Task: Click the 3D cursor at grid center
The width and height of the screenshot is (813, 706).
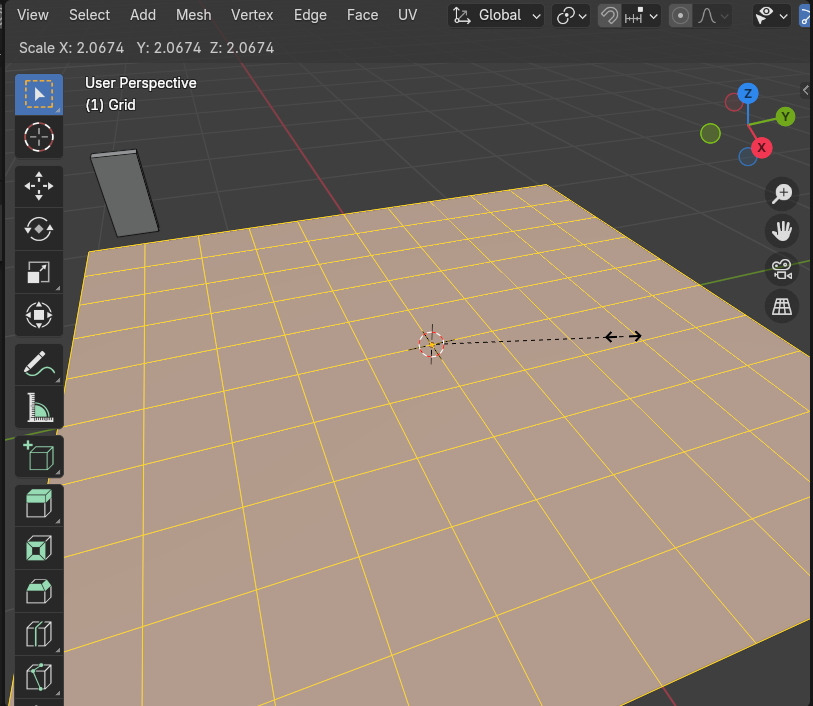Action: coord(431,344)
